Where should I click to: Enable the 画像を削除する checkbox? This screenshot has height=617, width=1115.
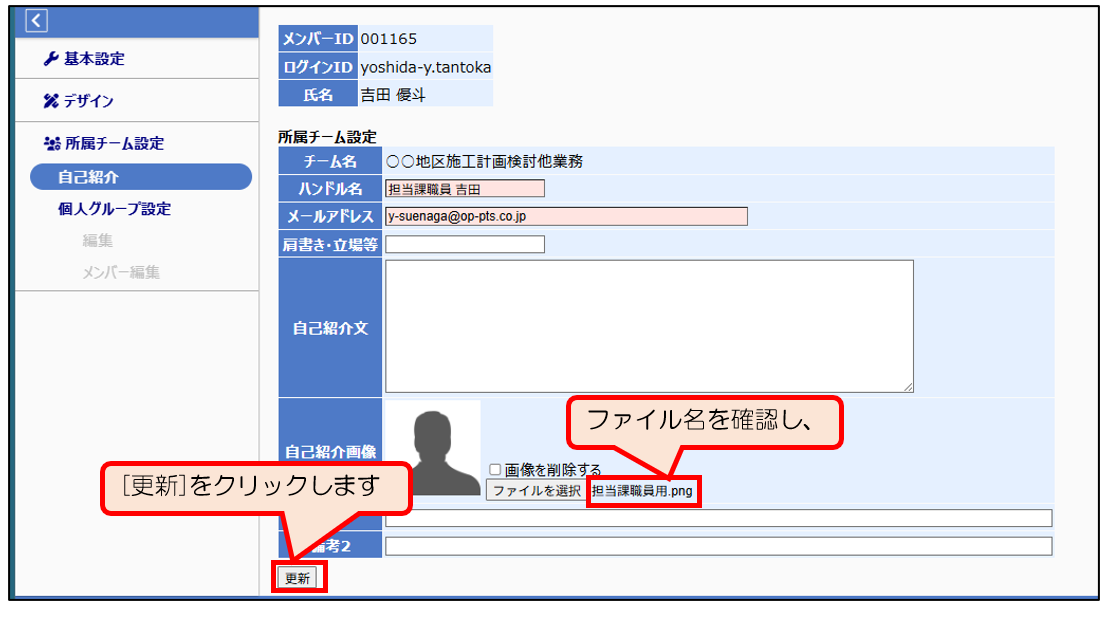495,469
